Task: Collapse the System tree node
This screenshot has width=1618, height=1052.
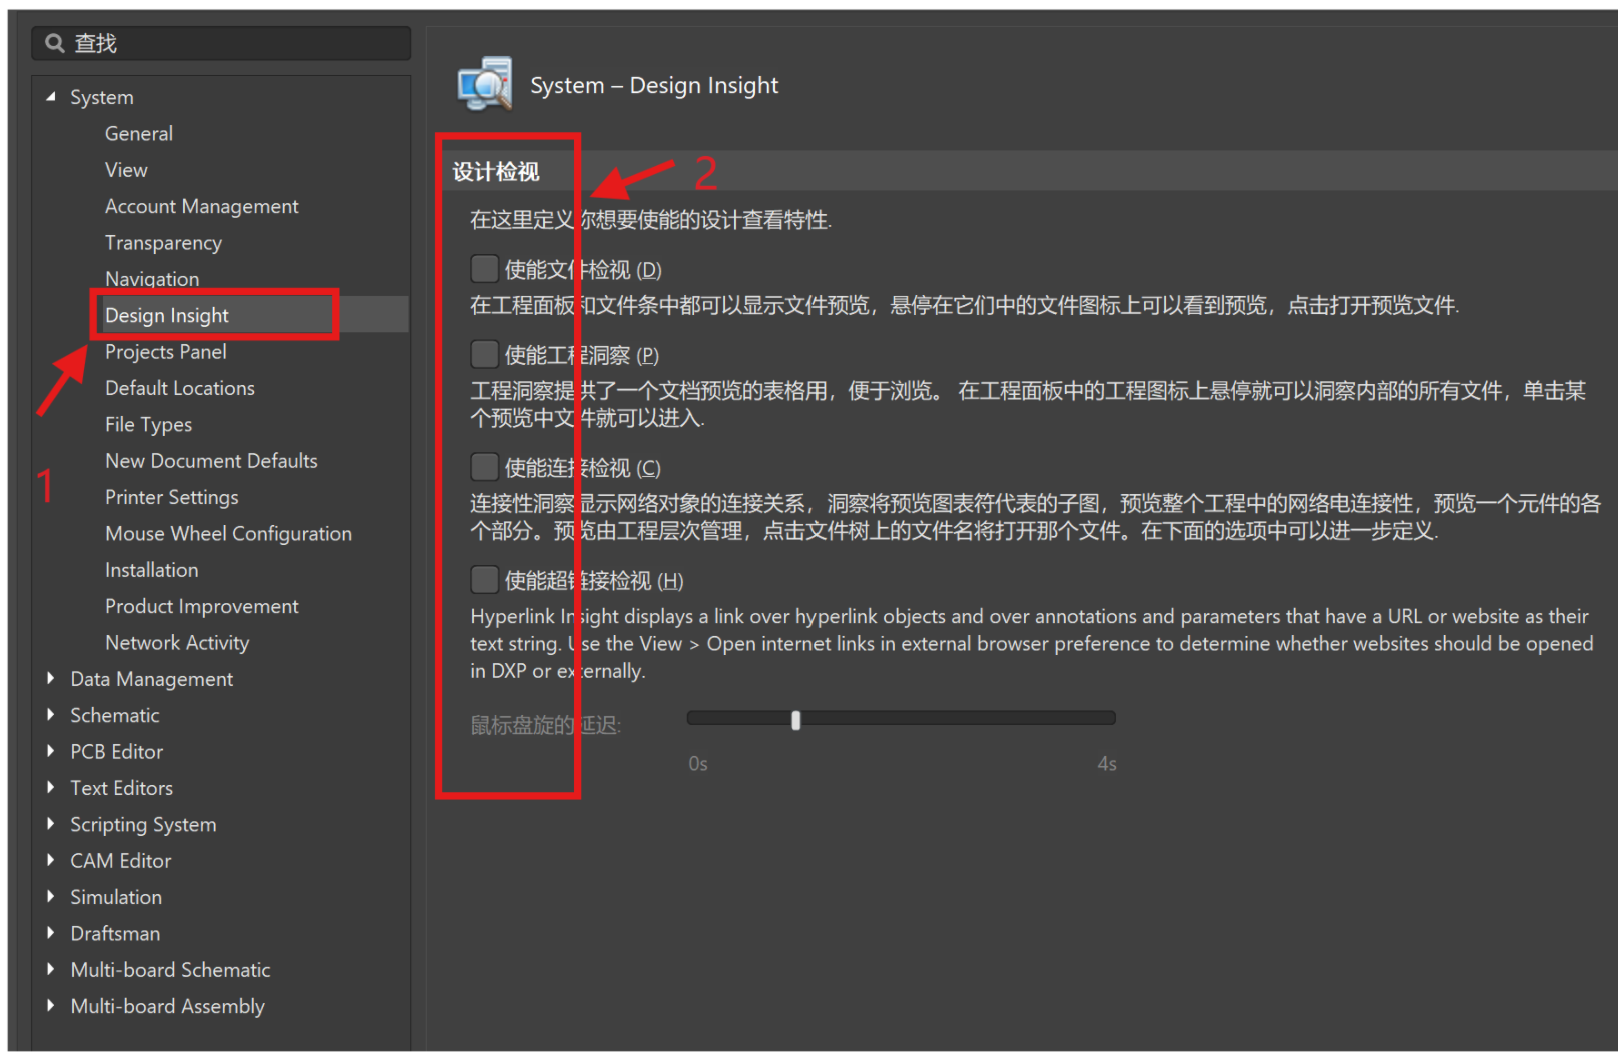Action: point(51,97)
